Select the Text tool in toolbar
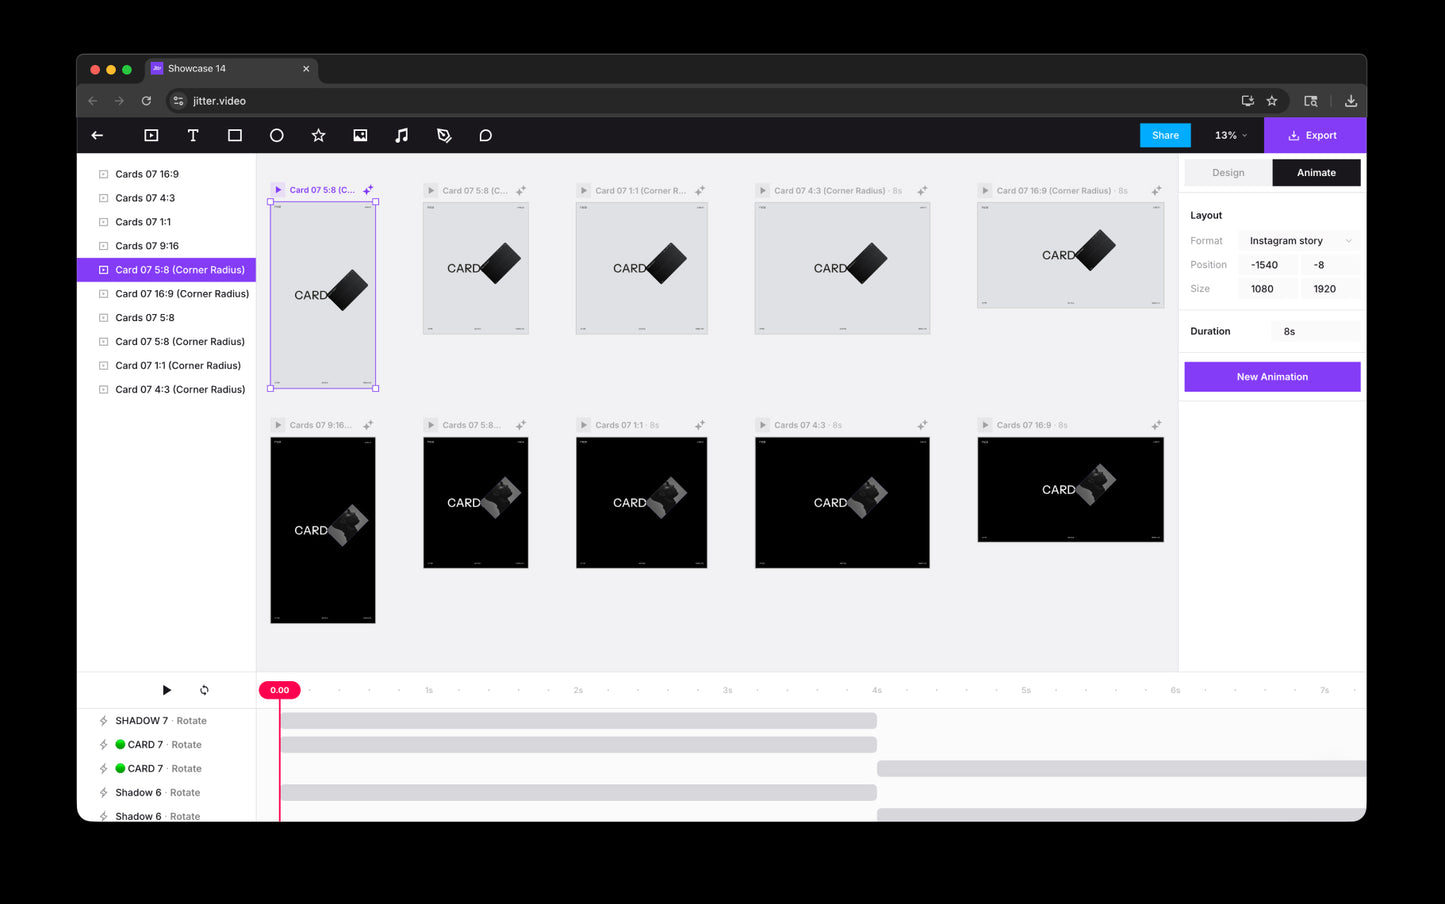This screenshot has width=1445, height=904. point(193,135)
